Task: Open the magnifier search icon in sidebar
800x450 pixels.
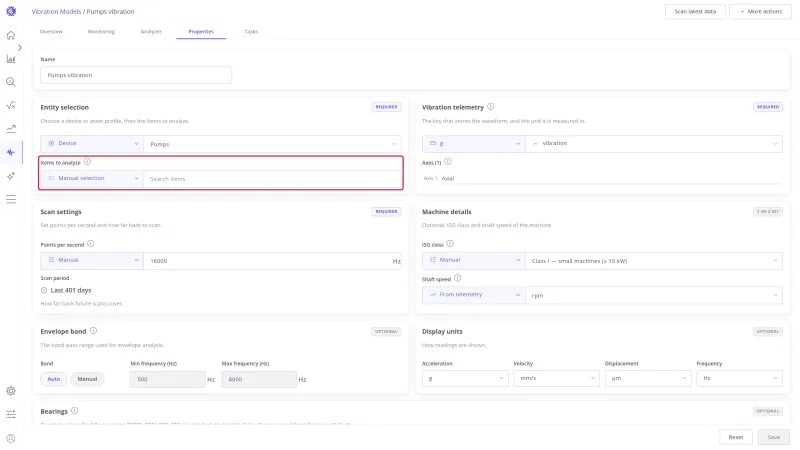Action: 11,82
